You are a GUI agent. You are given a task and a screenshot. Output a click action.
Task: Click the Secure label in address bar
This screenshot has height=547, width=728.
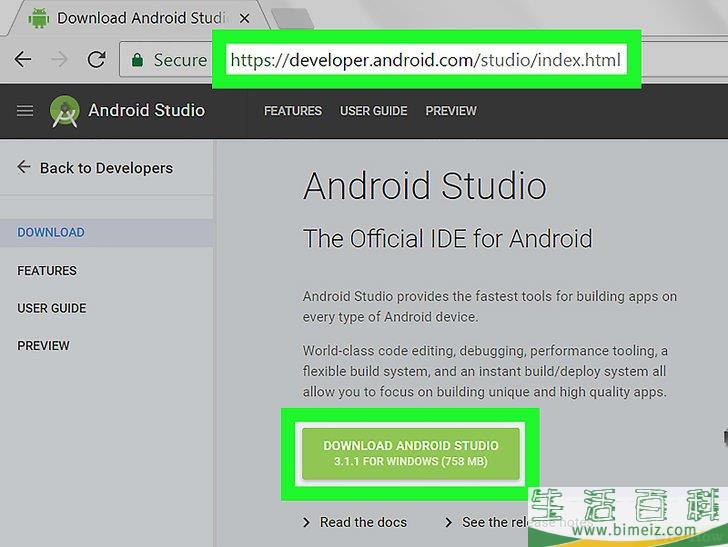pos(180,60)
